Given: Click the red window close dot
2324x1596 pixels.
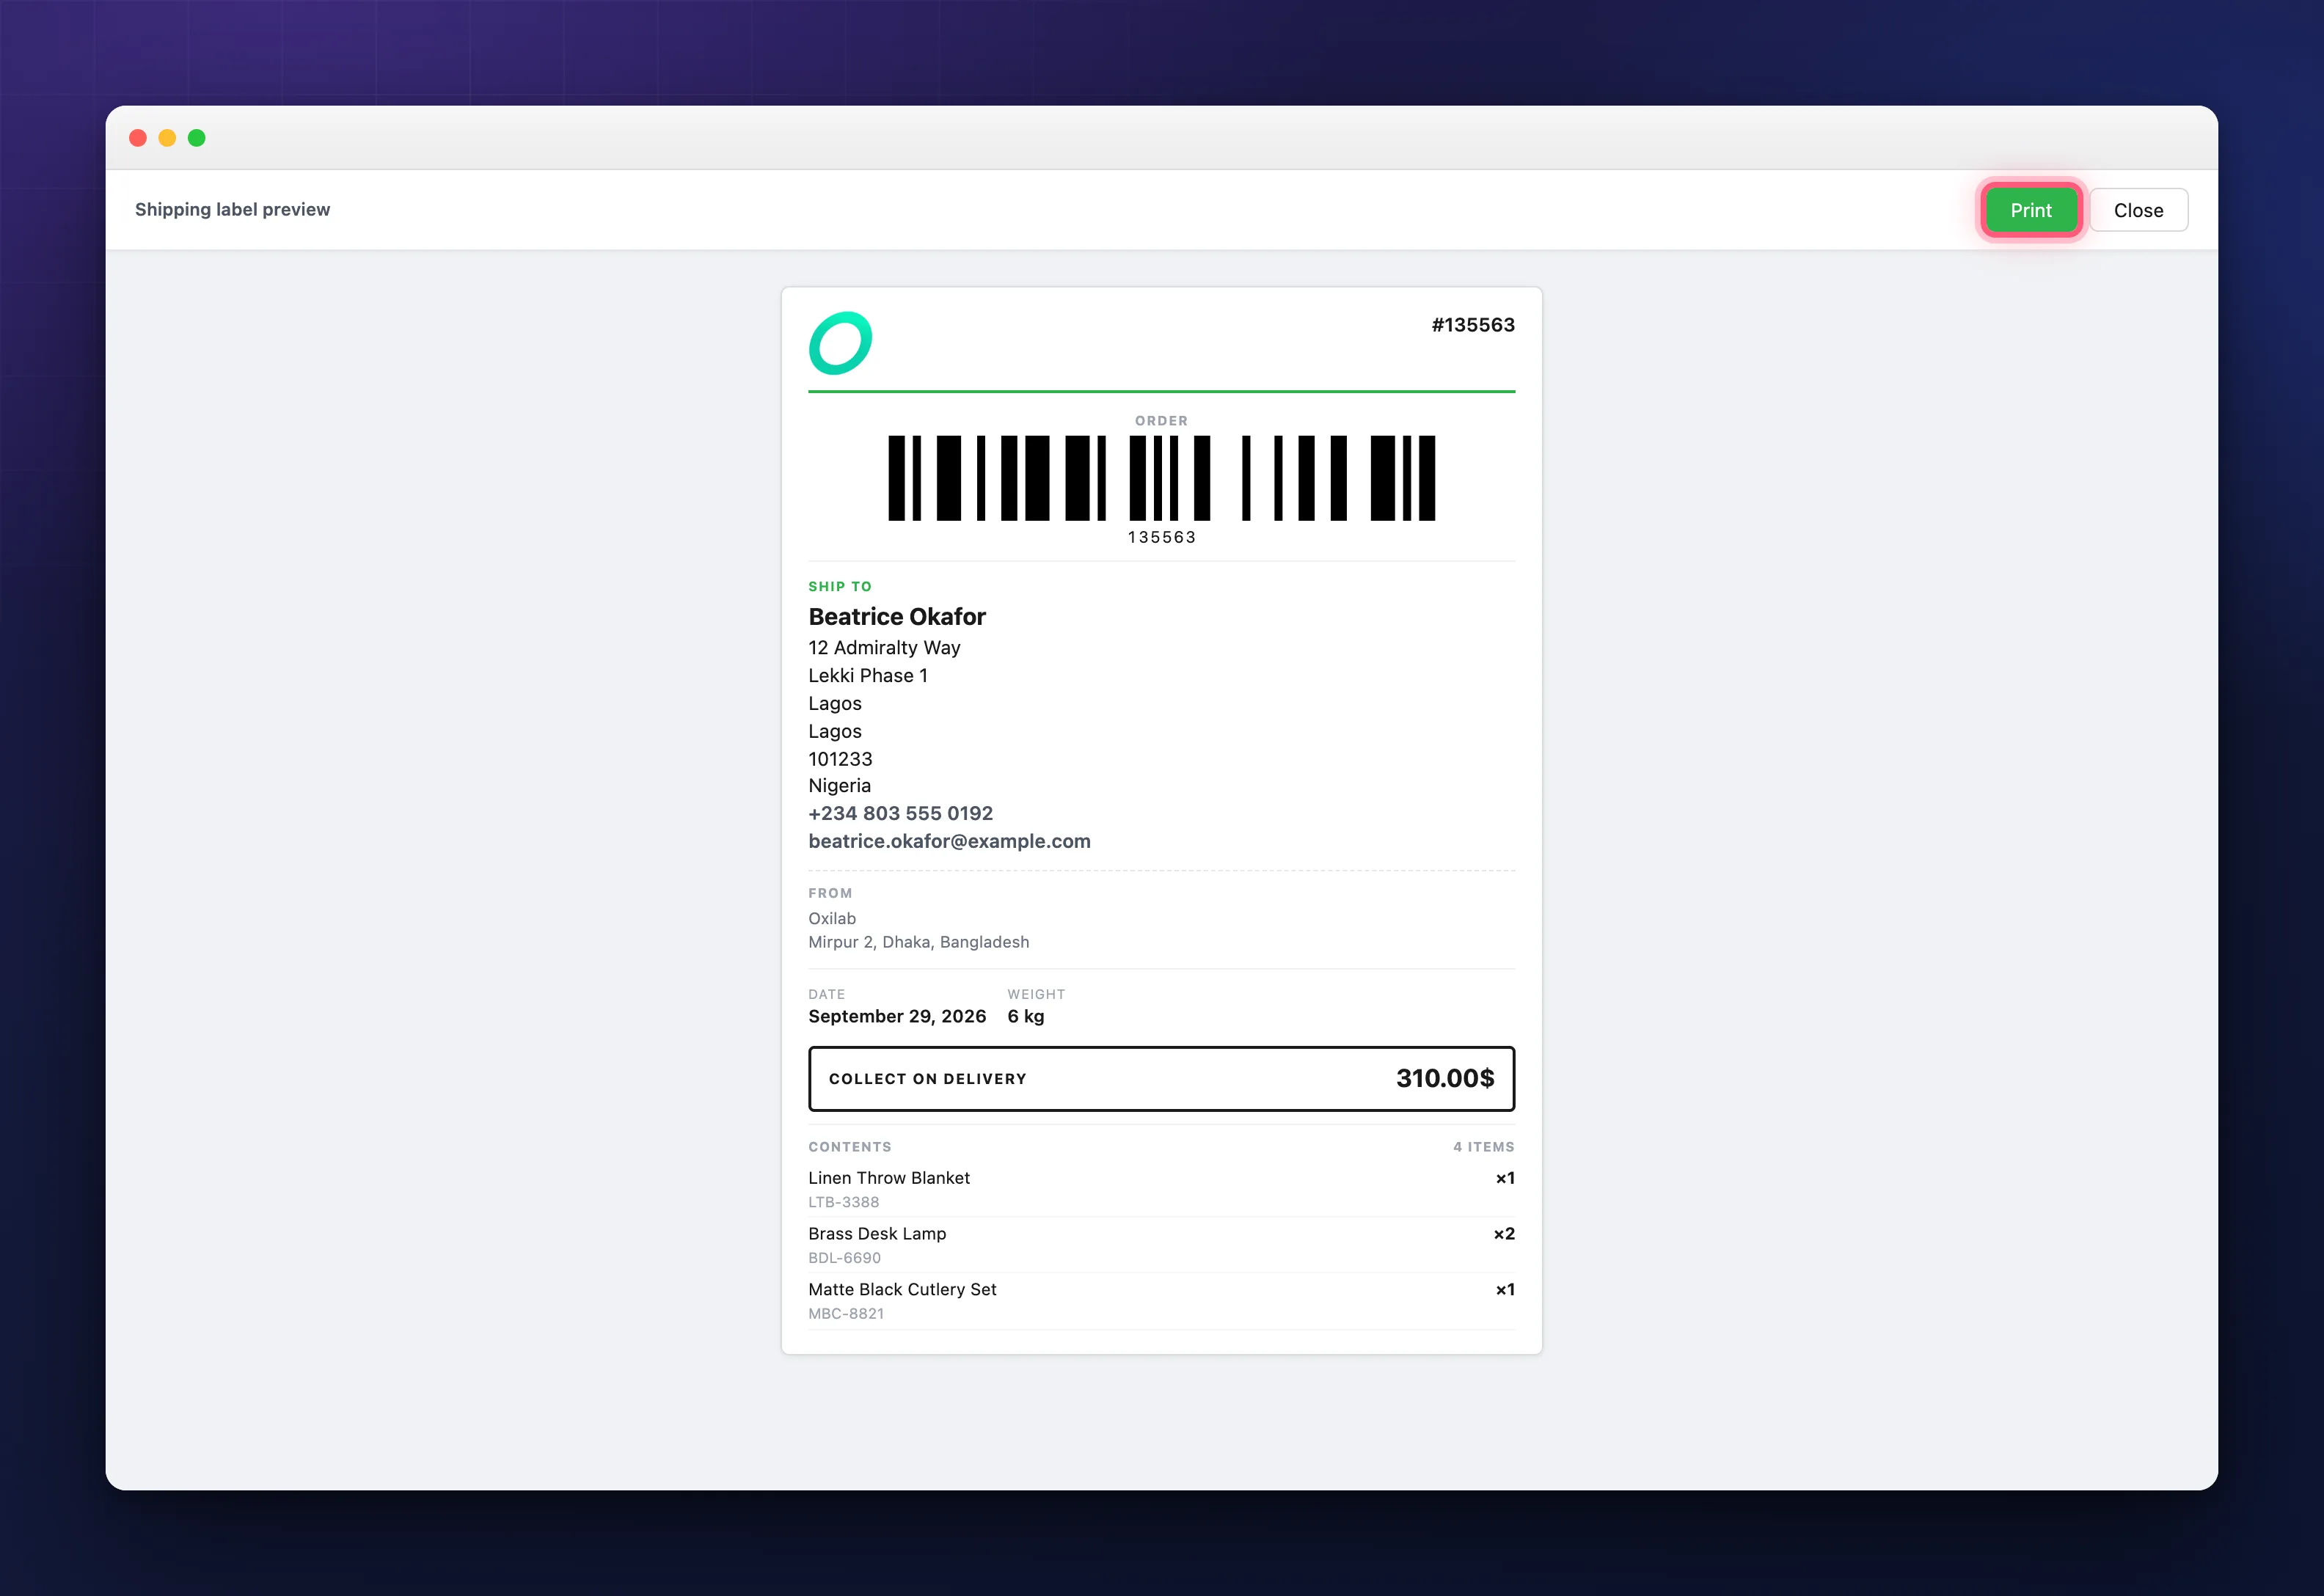Looking at the screenshot, I should pyautogui.click(x=138, y=138).
